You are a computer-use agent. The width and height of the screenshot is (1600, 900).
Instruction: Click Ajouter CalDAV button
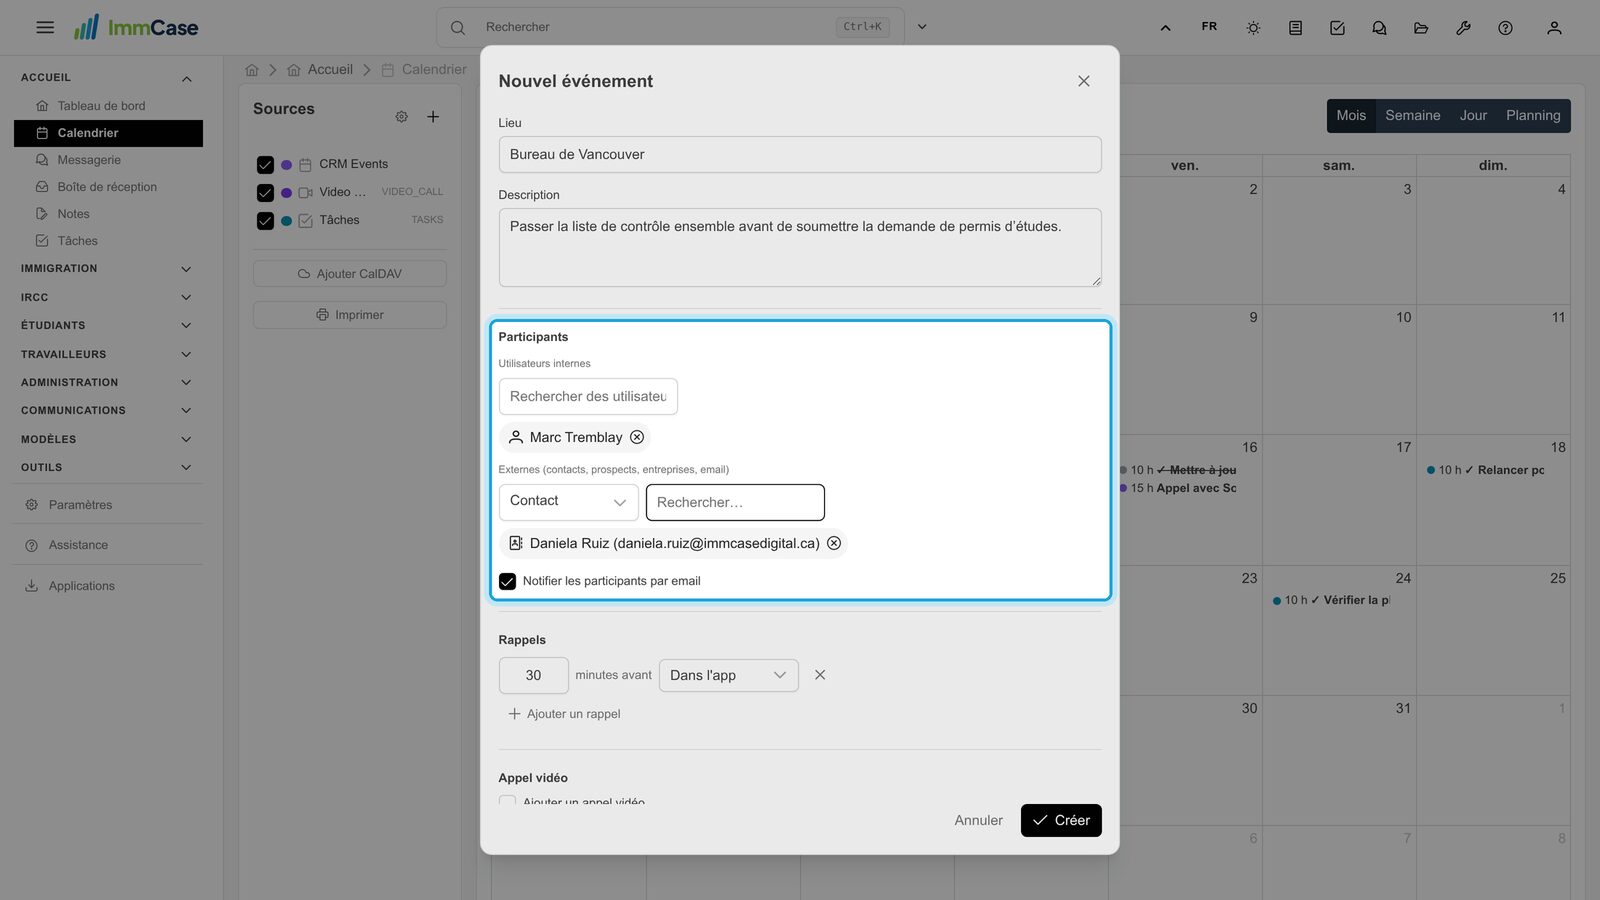click(350, 274)
